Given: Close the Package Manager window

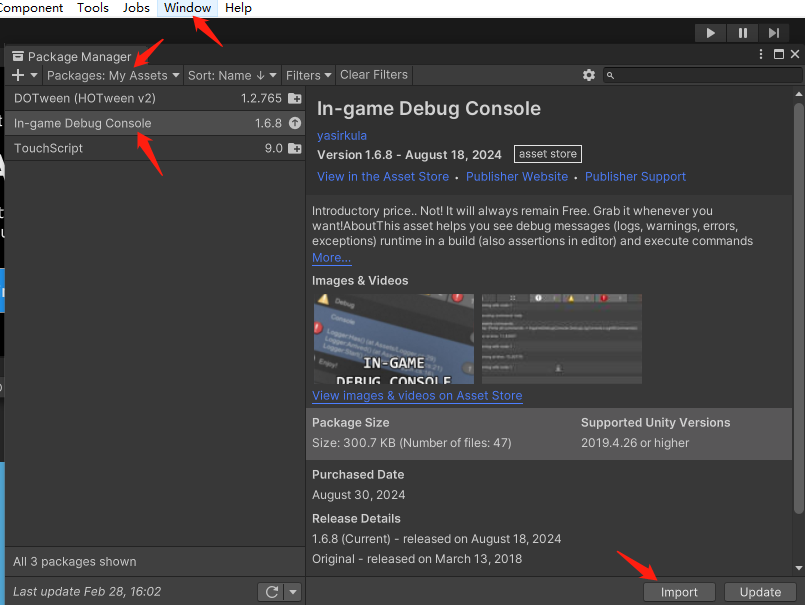Looking at the screenshot, I should click(795, 54).
